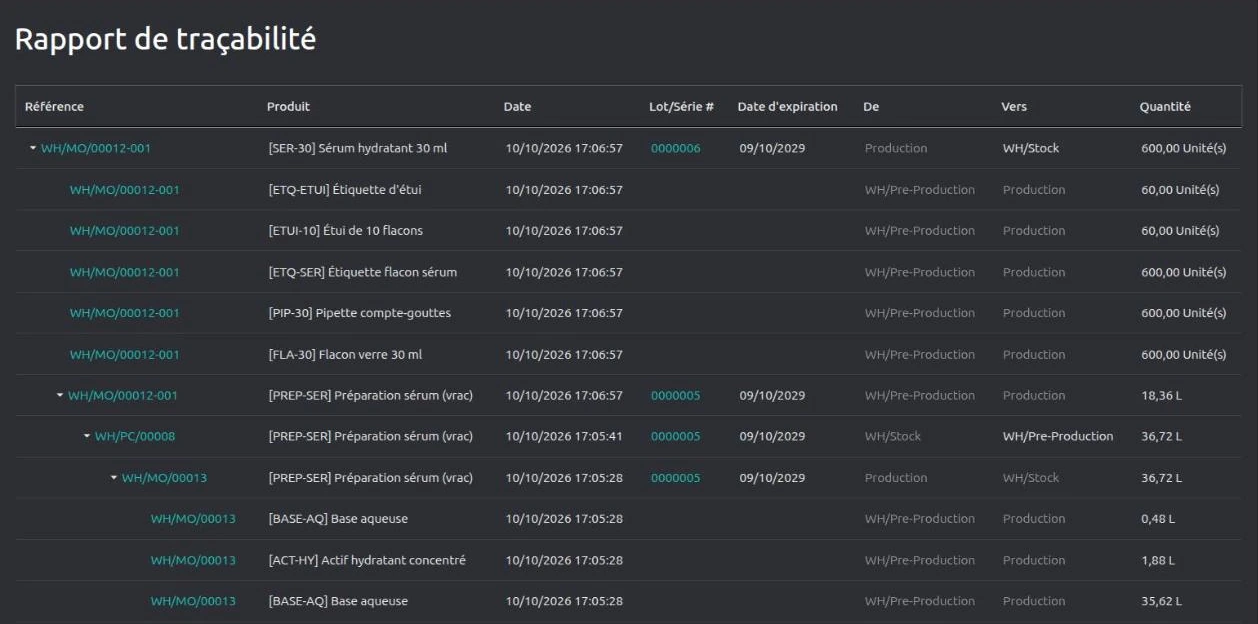The width and height of the screenshot is (1258, 624).
Task: Click the Produit column header
Action: click(x=288, y=107)
